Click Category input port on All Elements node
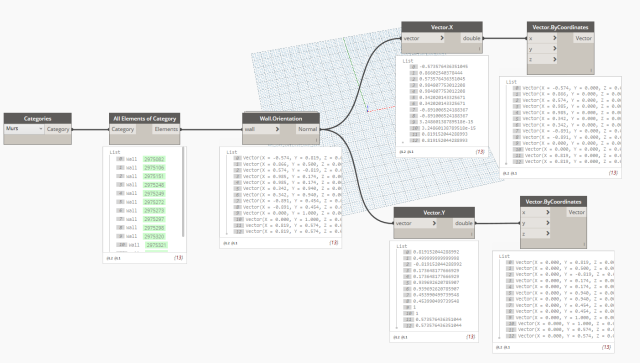The image size is (640, 363). (x=122, y=129)
